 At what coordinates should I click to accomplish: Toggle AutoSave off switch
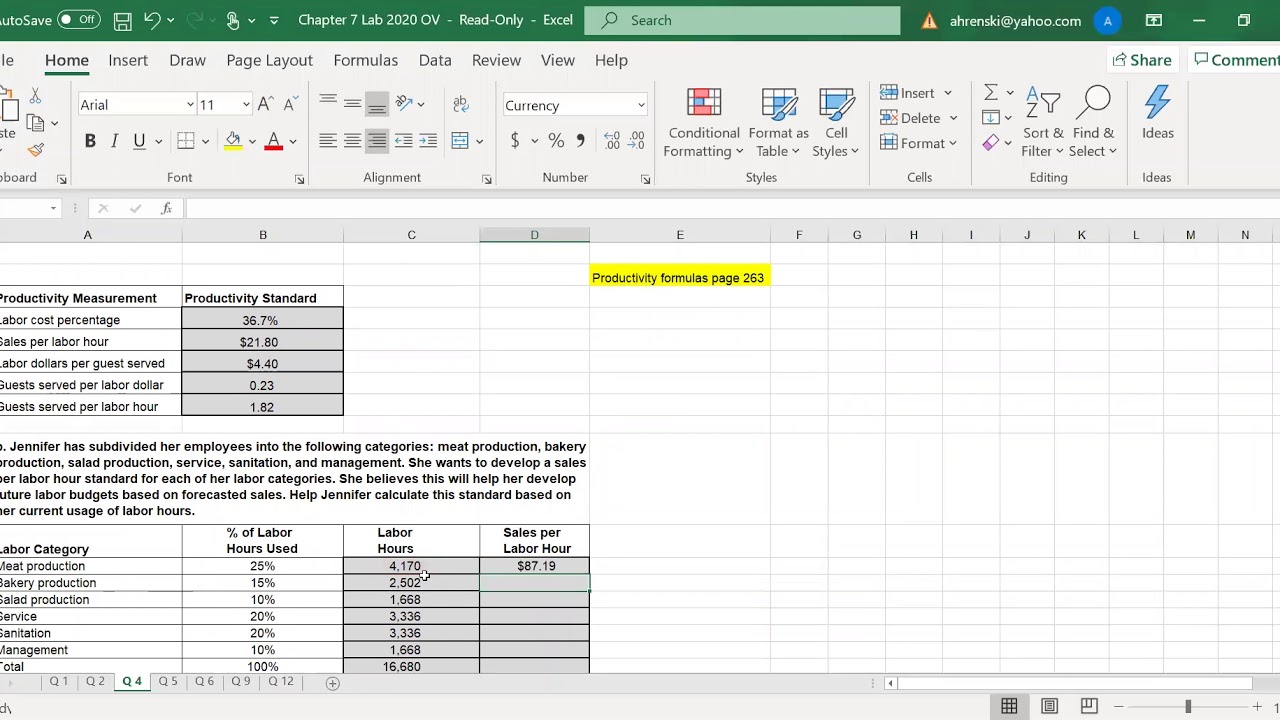pyautogui.click(x=78, y=20)
